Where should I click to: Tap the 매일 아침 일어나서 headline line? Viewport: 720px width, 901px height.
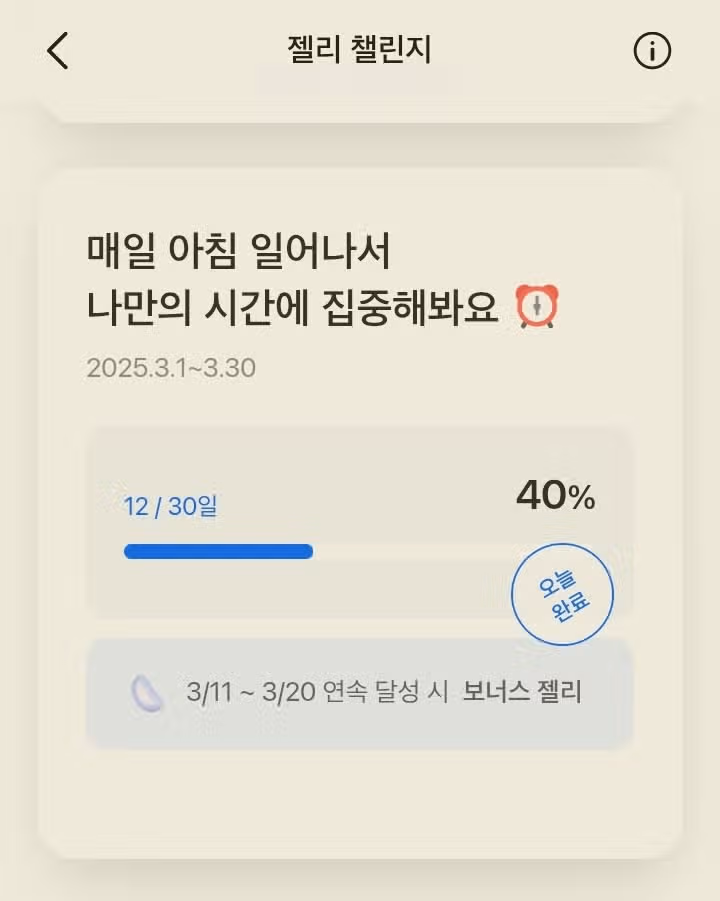tap(238, 251)
